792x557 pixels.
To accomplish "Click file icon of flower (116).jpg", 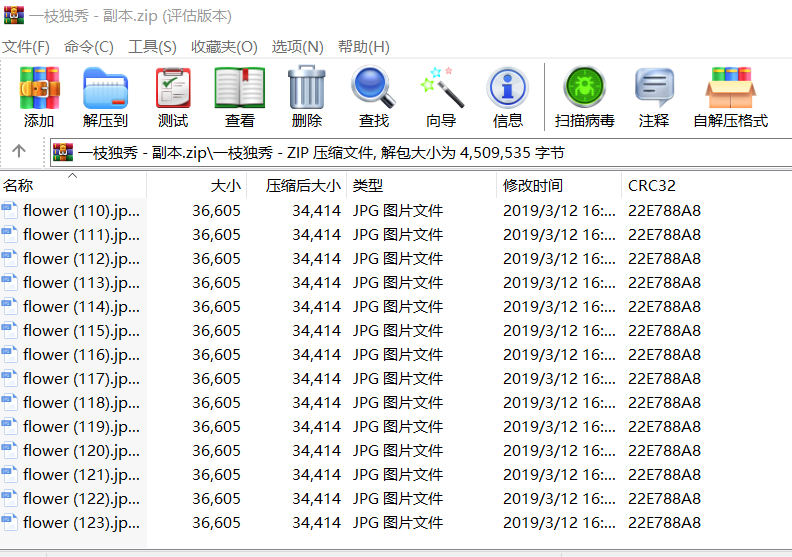I will coord(9,354).
